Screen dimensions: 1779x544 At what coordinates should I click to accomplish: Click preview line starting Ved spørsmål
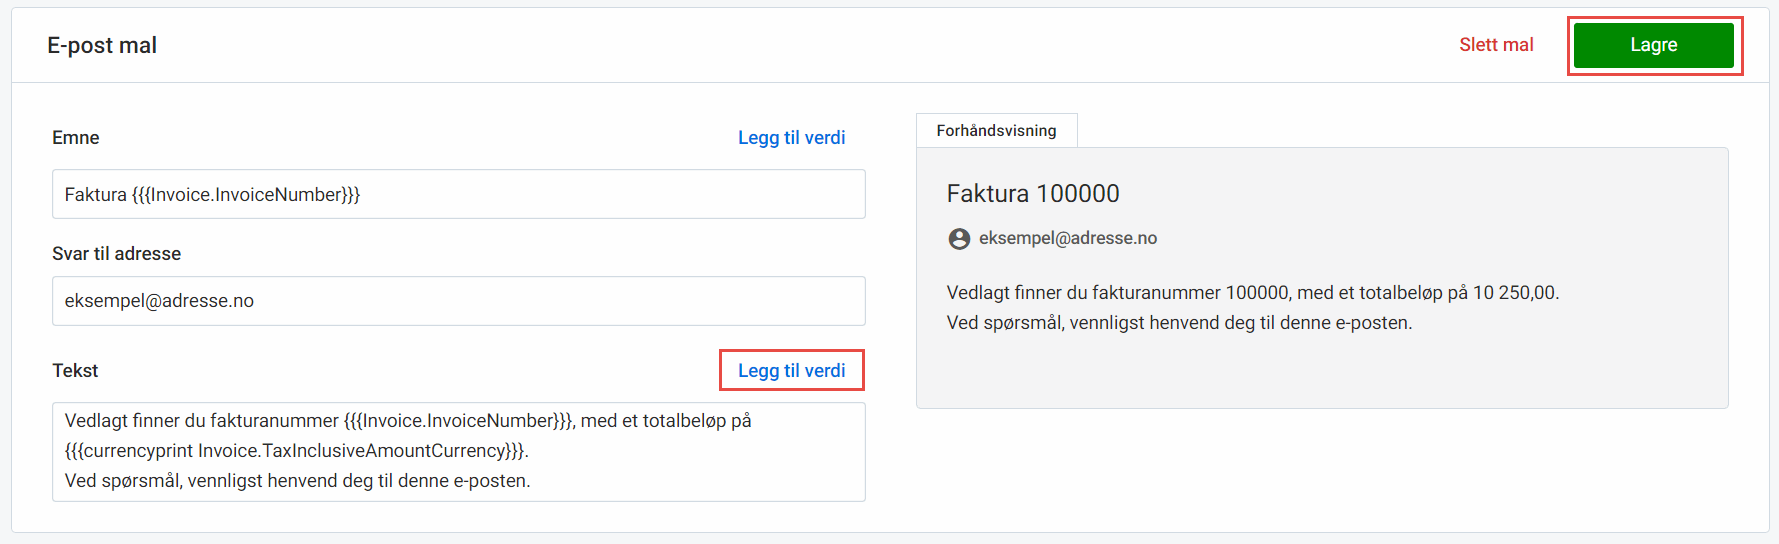click(1179, 323)
